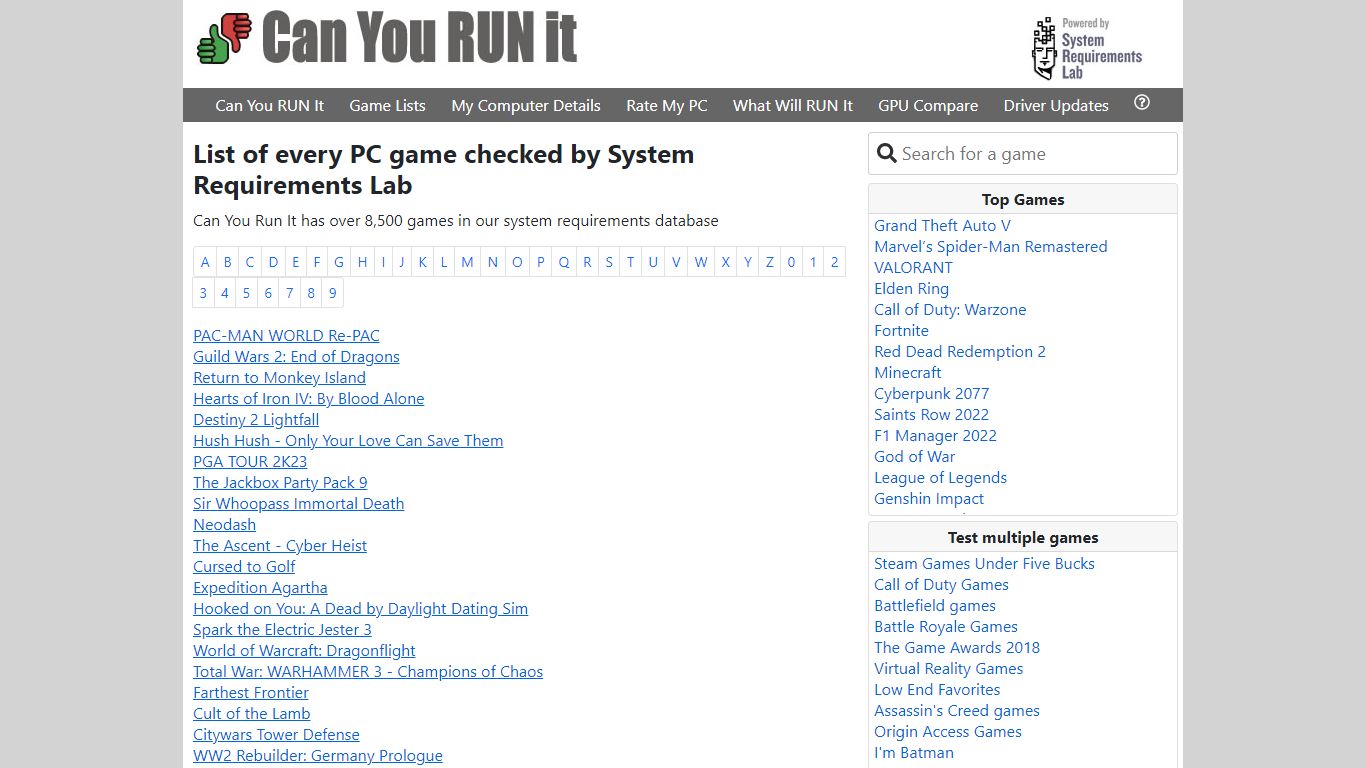The image size is (1366, 768).
Task: Filter games by letter S
Action: 609,262
